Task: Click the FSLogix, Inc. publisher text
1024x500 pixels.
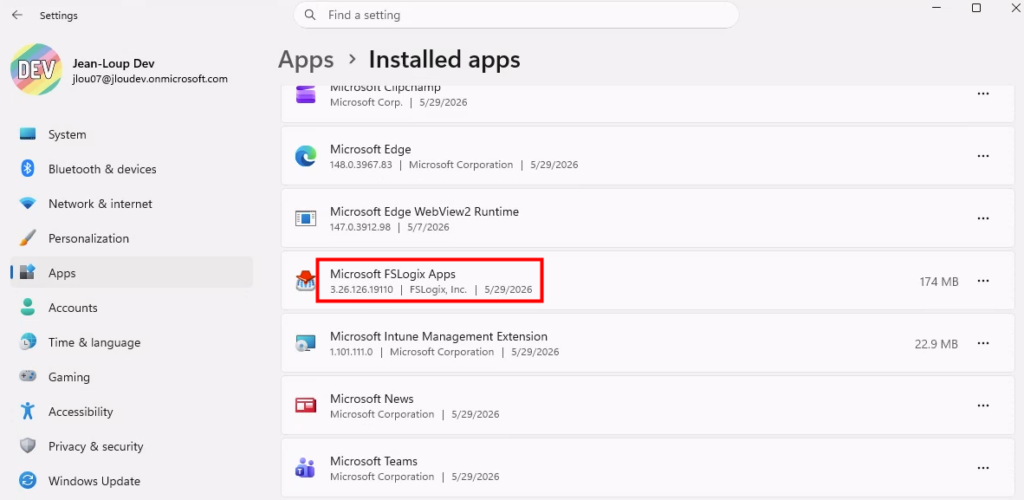Action: 438,290
